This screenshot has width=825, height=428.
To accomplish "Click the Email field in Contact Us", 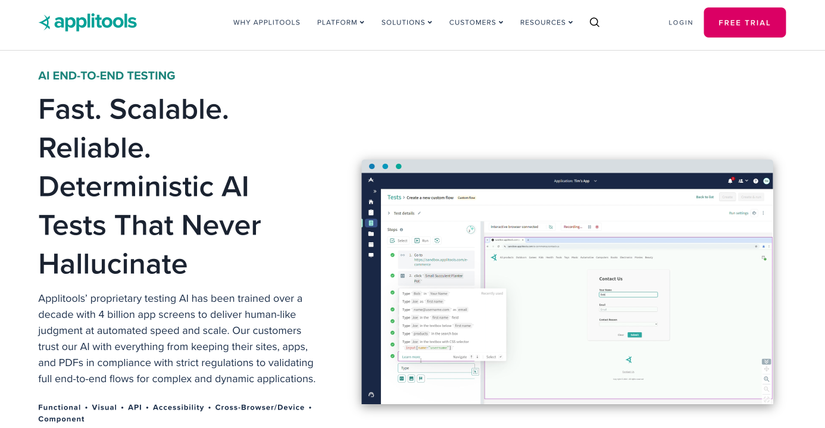I will click(628, 310).
